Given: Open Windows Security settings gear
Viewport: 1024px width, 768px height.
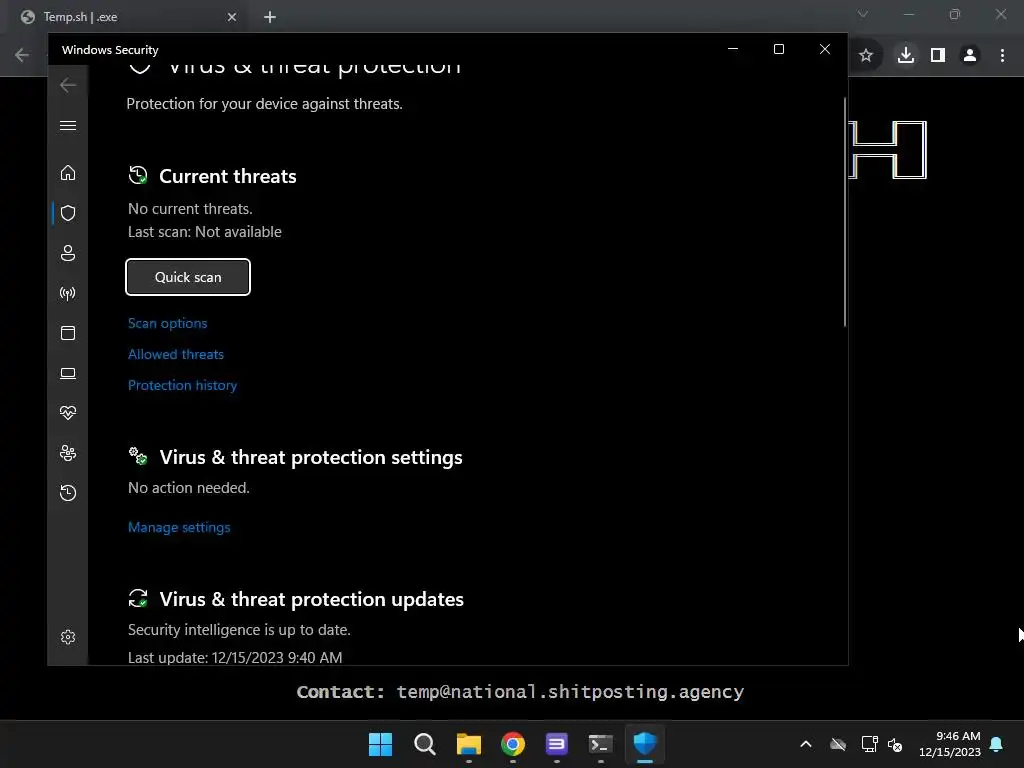Looking at the screenshot, I should [68, 637].
